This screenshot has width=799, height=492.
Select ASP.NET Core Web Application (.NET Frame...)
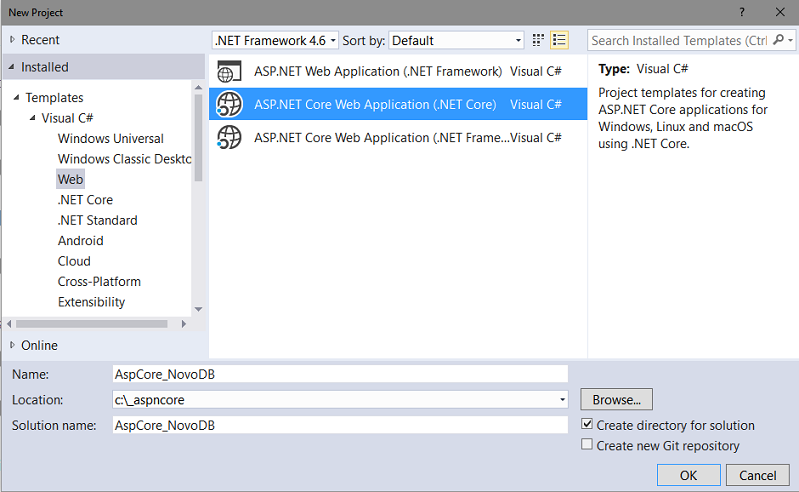pos(398,138)
